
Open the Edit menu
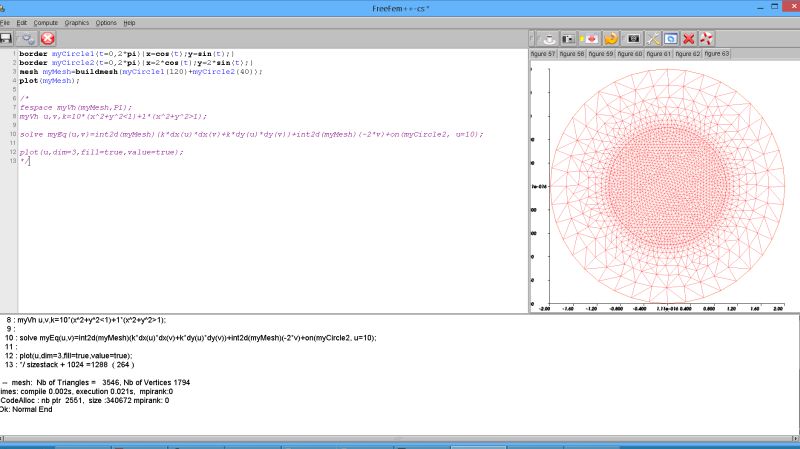point(21,23)
